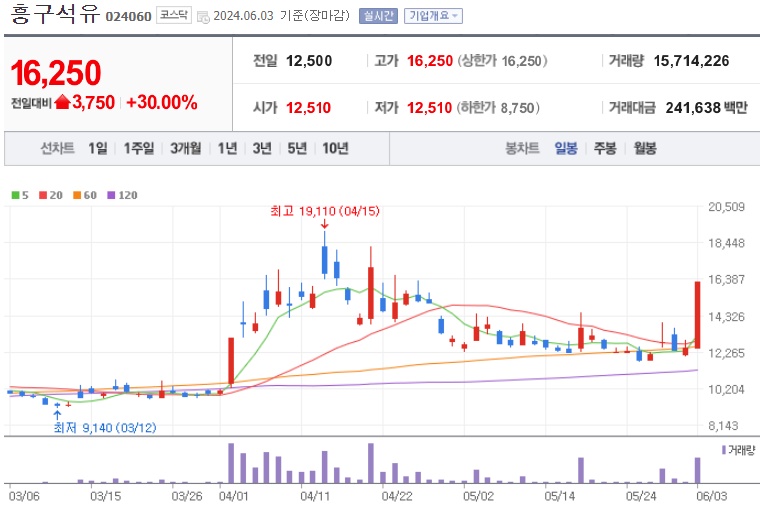Switch line chart to 5년
Viewport: 760px width, 510px height.
point(297,148)
